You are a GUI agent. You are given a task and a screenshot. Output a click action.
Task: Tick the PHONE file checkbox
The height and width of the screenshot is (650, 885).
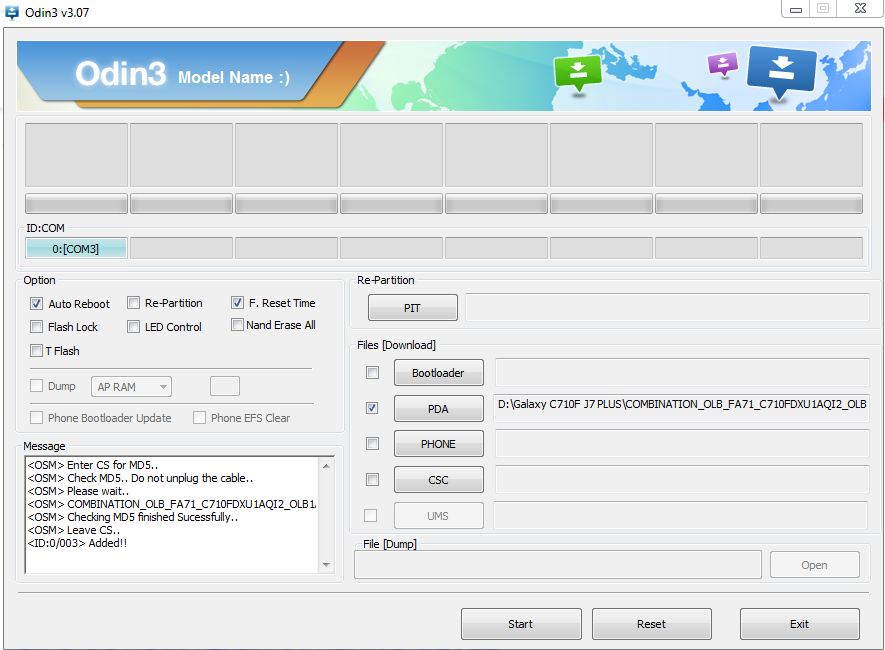point(372,443)
